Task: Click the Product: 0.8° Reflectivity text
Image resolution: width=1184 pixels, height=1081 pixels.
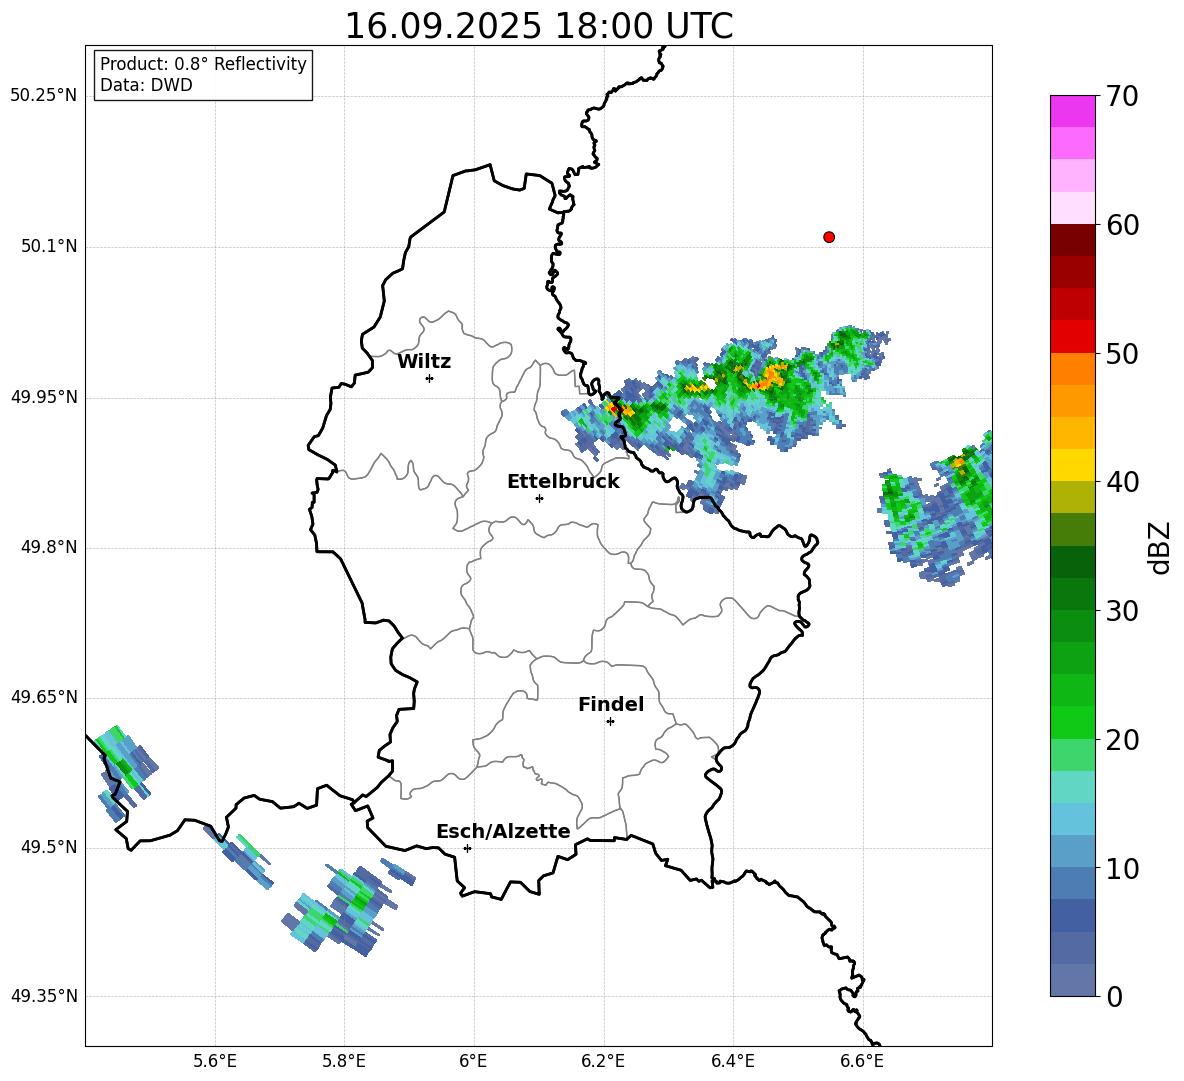Action: pos(203,64)
